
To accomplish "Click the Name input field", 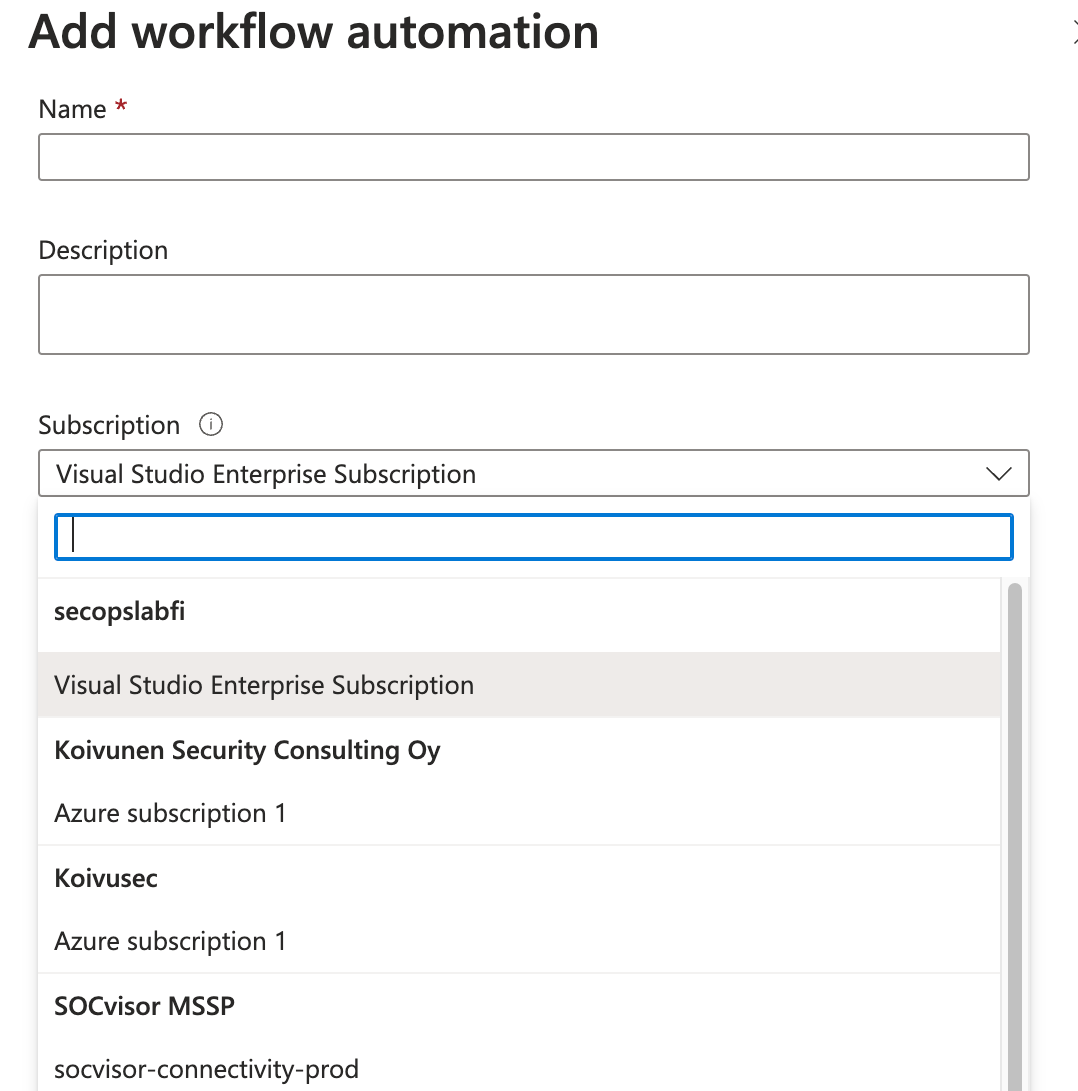I will (x=534, y=157).
